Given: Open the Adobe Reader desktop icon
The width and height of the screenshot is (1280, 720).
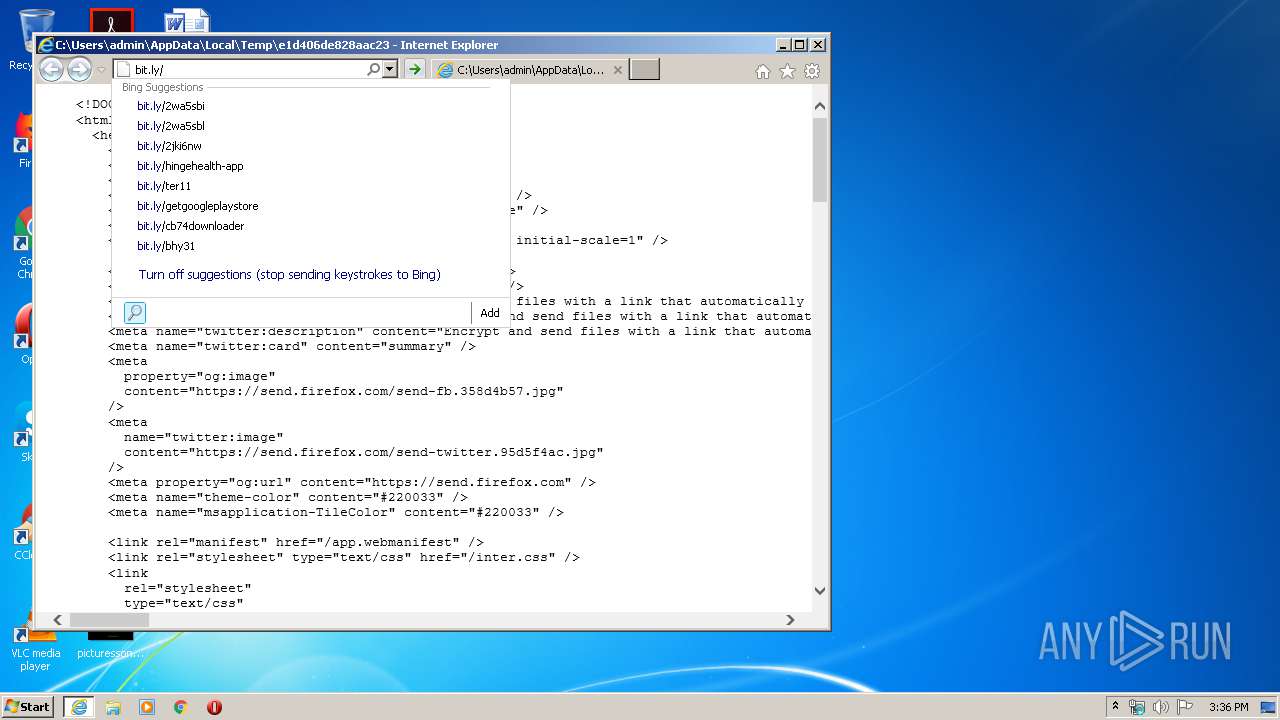Looking at the screenshot, I should (x=111, y=20).
